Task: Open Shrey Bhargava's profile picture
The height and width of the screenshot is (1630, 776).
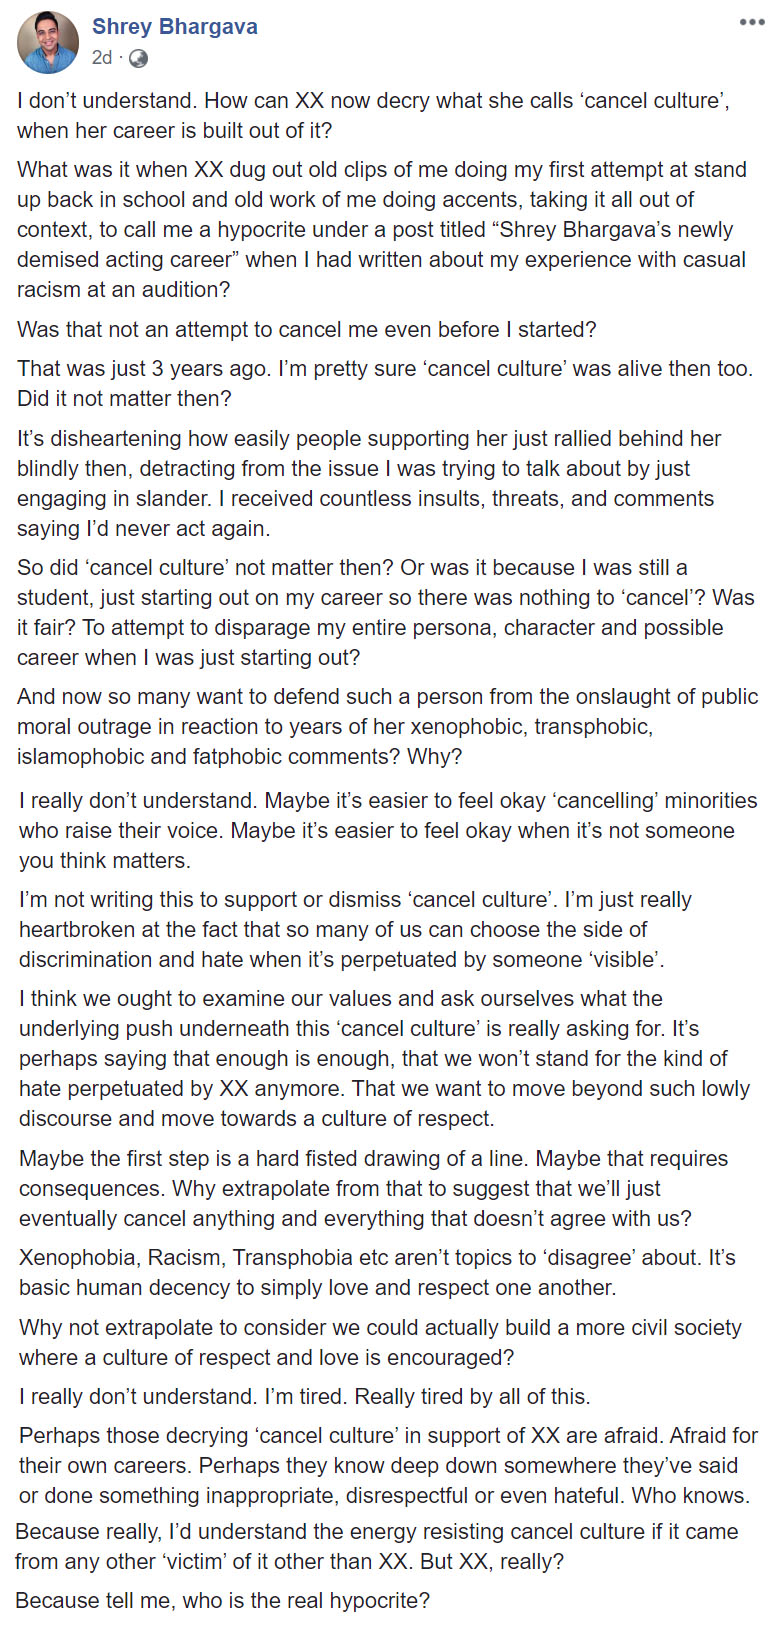Action: [48, 42]
